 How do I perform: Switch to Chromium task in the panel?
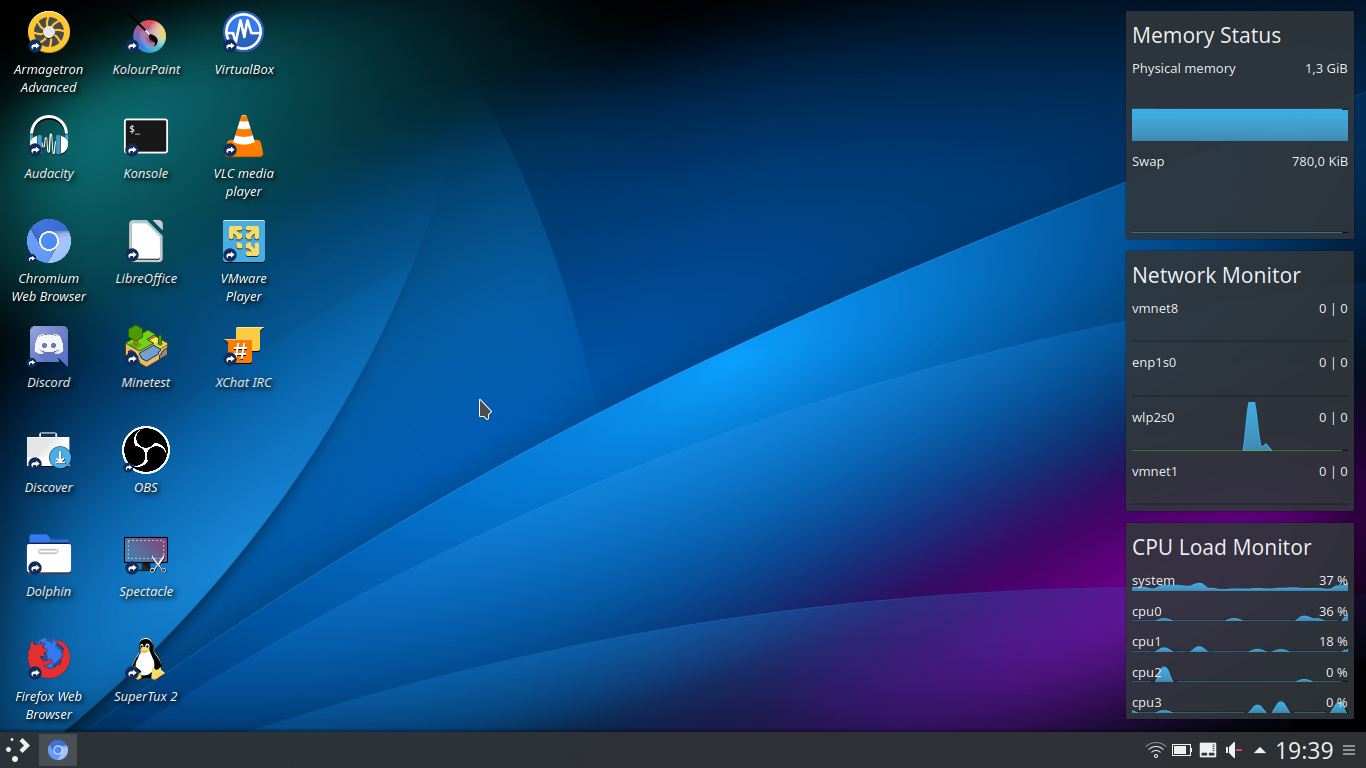click(58, 750)
